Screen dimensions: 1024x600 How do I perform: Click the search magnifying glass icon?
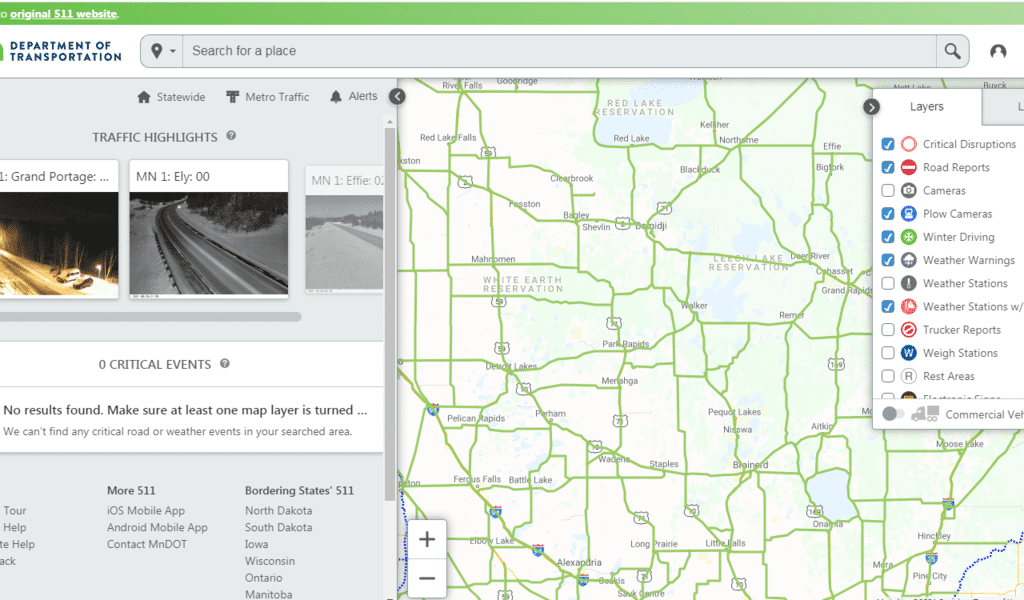pyautogui.click(x=952, y=51)
